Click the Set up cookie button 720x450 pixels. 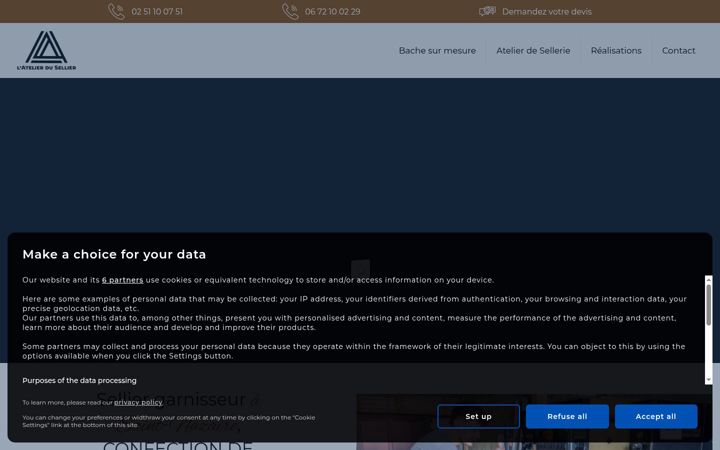(478, 416)
